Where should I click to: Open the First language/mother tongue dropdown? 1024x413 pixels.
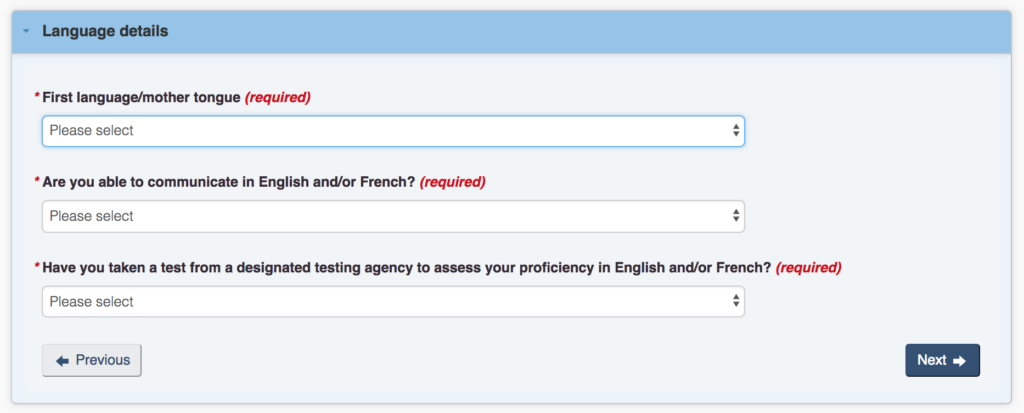392,131
